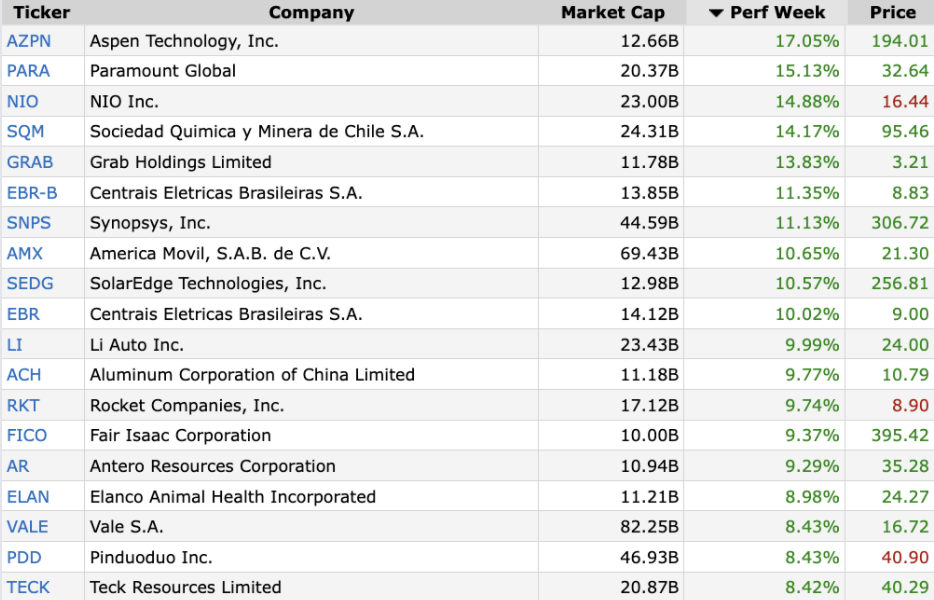Sort by the Perf Week descending arrow

[716, 13]
